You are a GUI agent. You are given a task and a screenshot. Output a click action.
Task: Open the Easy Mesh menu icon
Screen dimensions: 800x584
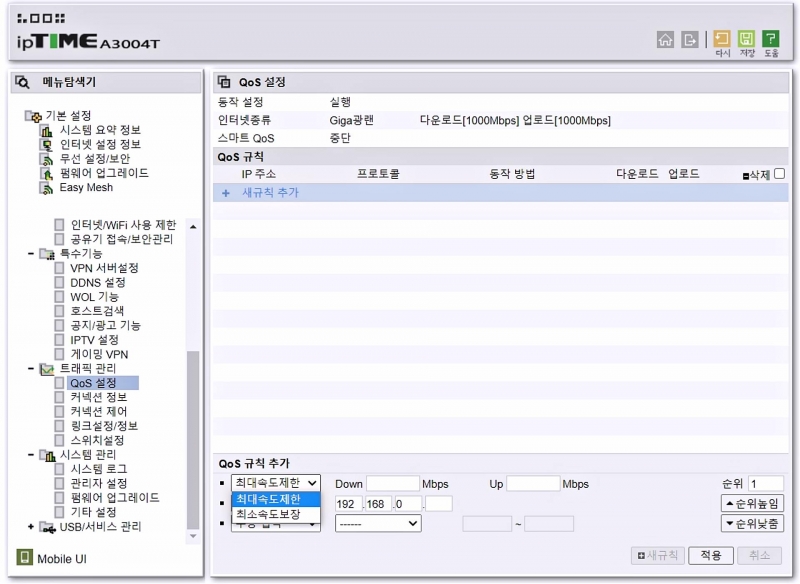[x=46, y=188]
